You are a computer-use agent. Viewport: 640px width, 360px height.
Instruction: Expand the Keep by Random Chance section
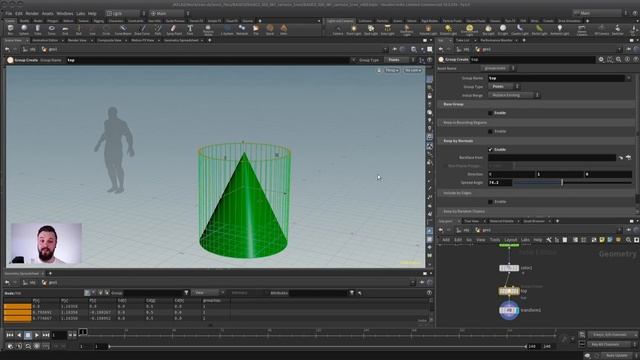tap(464, 211)
